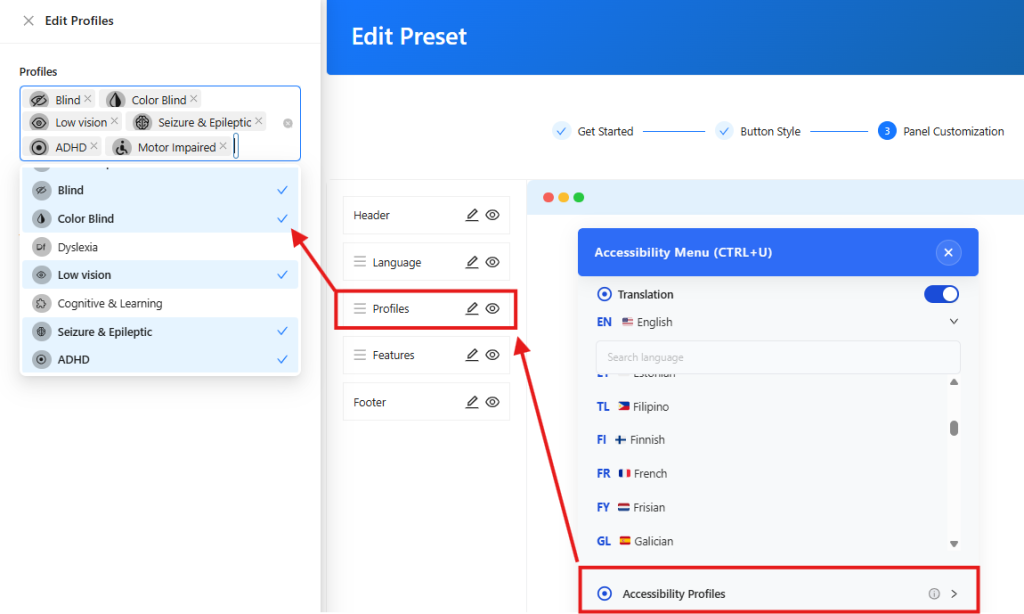Hide the Footer section with its eye icon
The width and height of the screenshot is (1024, 614).
[x=492, y=401]
